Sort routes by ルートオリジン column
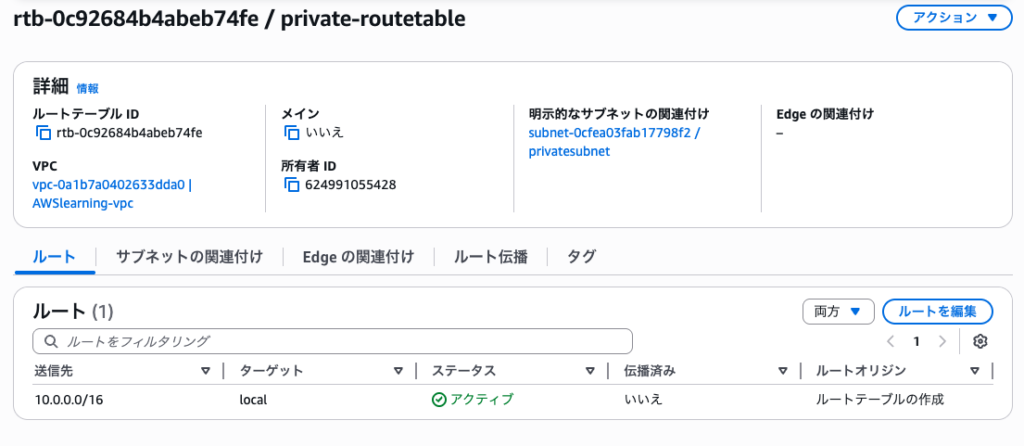The image size is (1024, 446). tap(974, 371)
